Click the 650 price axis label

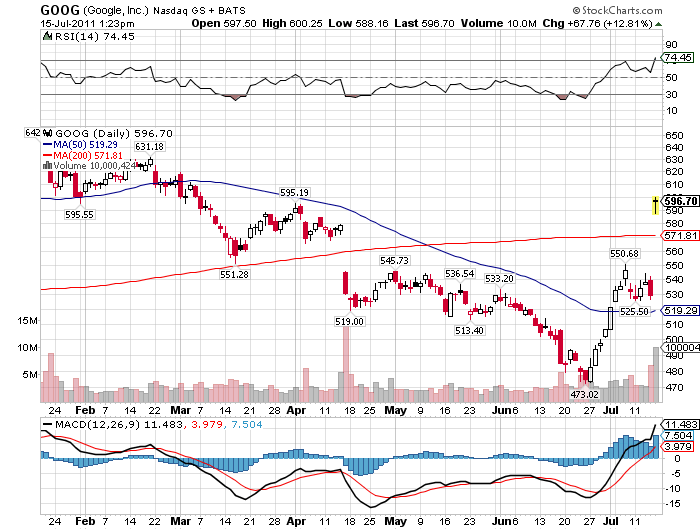674,136
